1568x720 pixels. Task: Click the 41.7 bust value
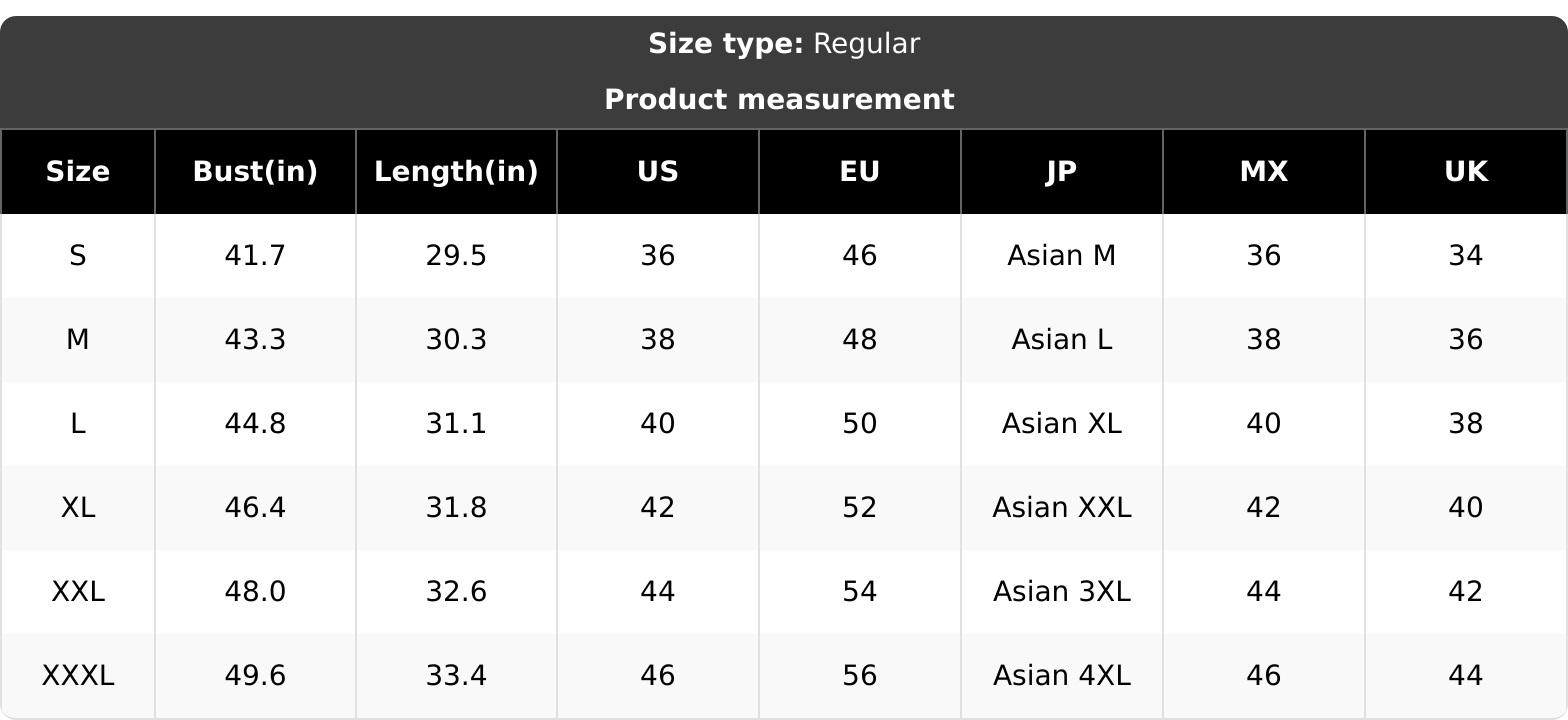[x=255, y=256]
